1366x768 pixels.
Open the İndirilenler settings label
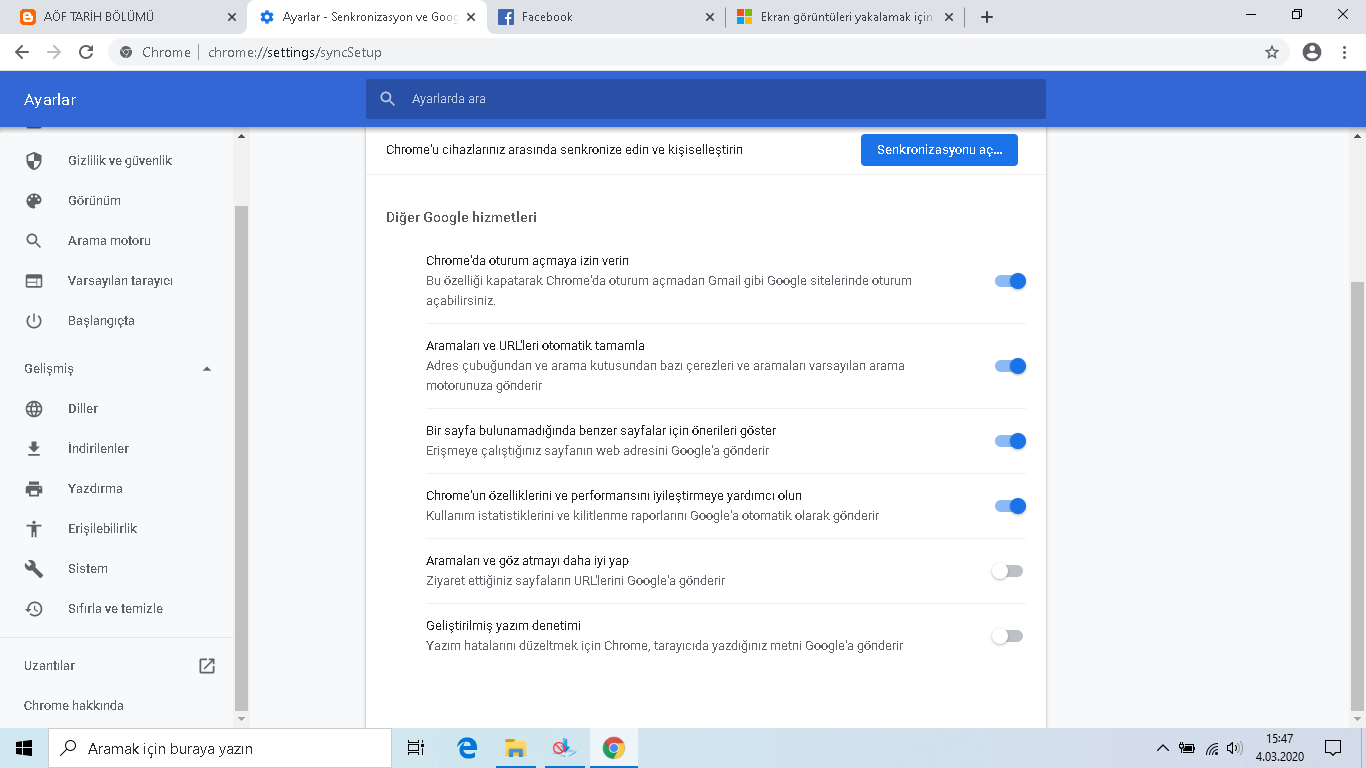pyautogui.click(x=98, y=449)
